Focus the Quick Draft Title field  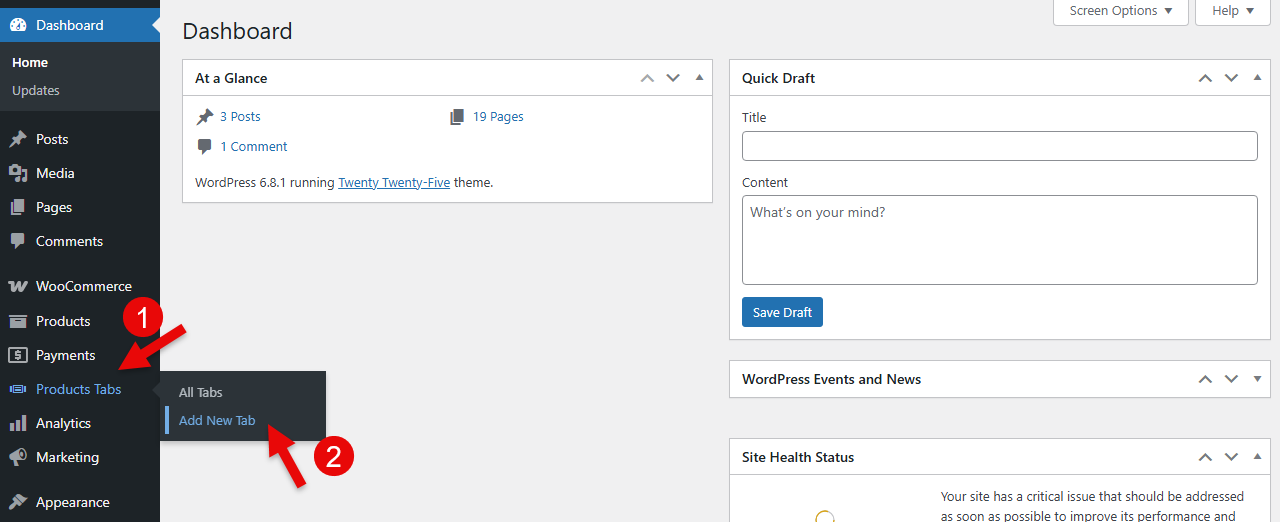[999, 146]
